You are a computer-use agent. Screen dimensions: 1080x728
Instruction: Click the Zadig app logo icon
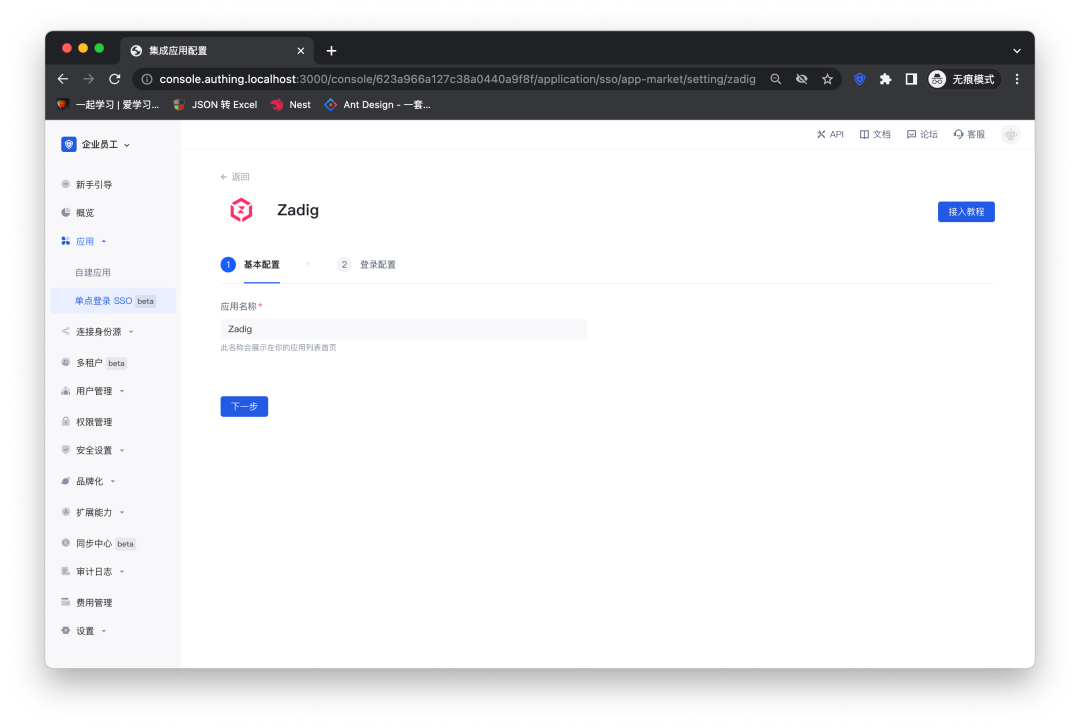(241, 210)
